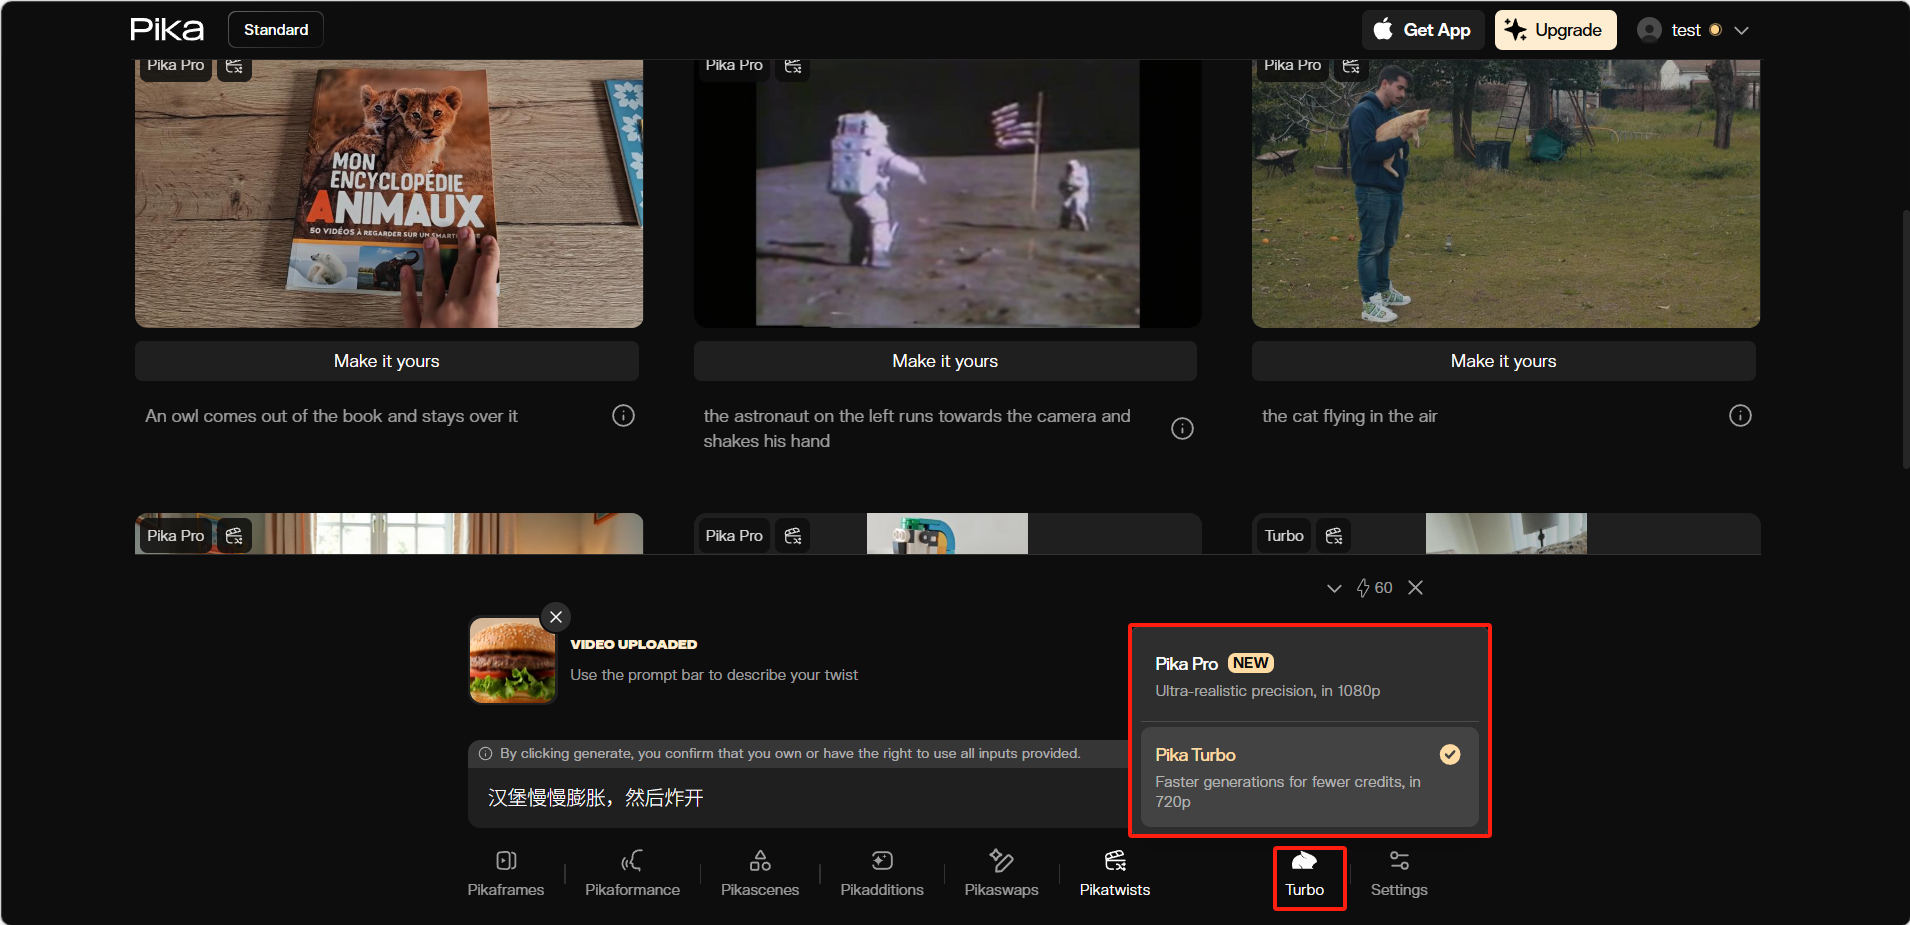
Task: Click the prompt text input field
Action: [798, 798]
